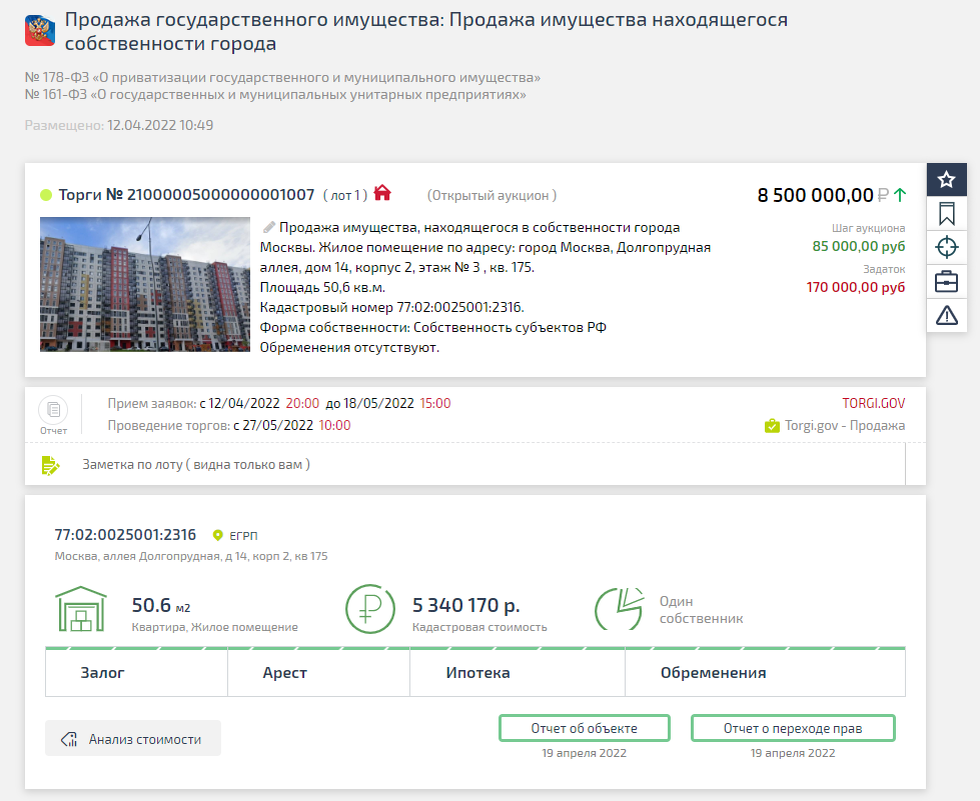
Task: Click the ( лот 1 ) label
Action: (345, 196)
